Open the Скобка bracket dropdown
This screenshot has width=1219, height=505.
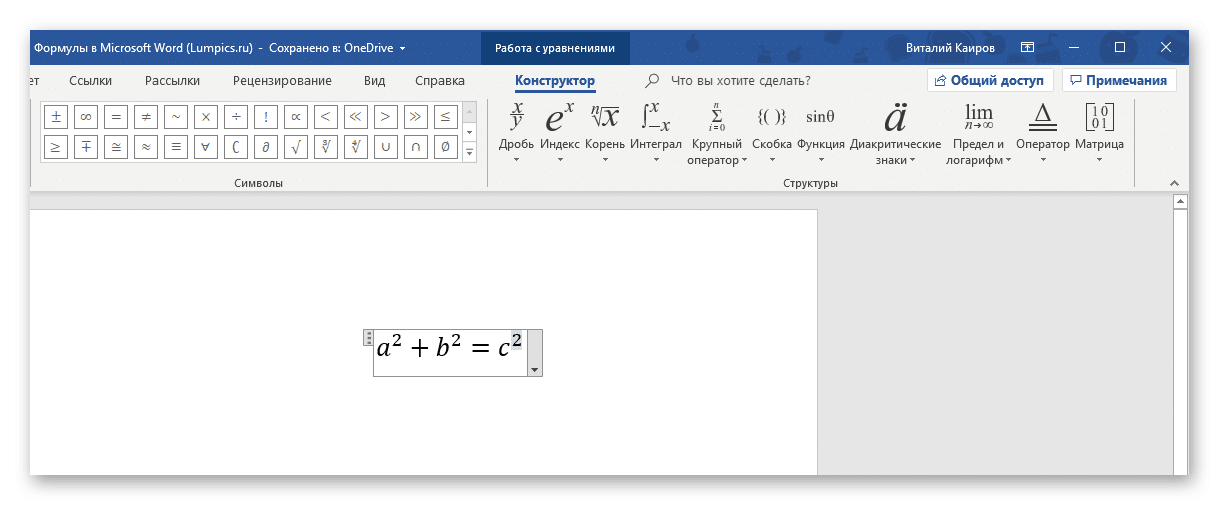[772, 134]
